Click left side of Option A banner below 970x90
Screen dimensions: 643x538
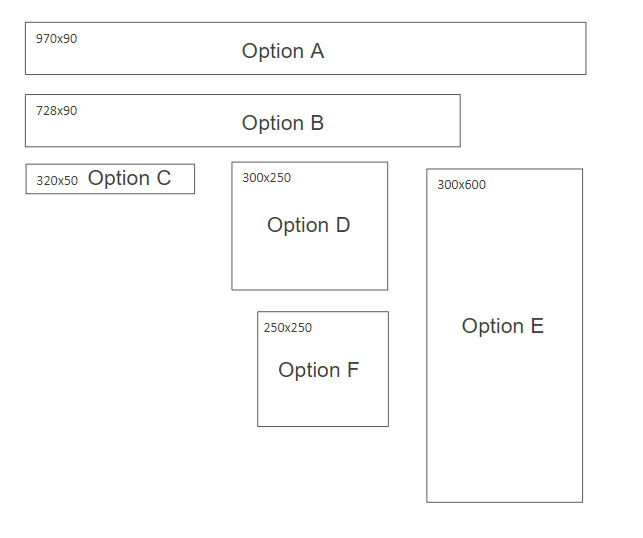60,60
